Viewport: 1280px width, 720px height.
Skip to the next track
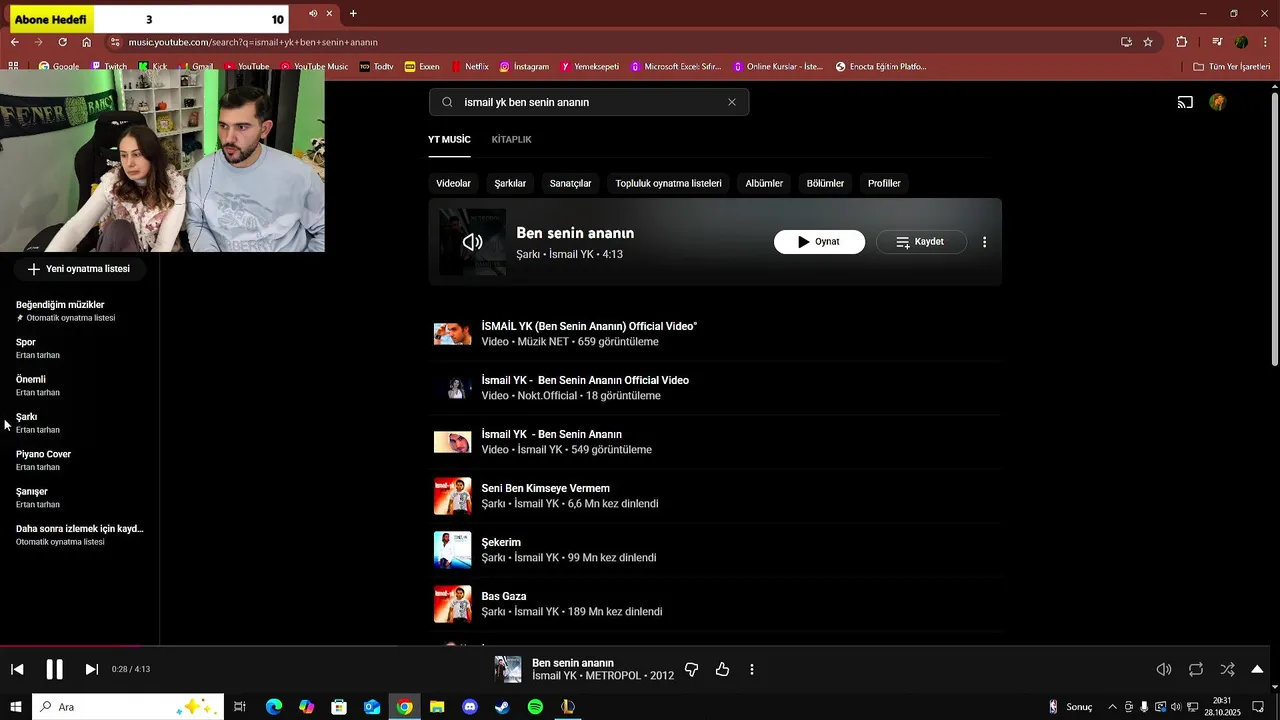pyautogui.click(x=91, y=669)
